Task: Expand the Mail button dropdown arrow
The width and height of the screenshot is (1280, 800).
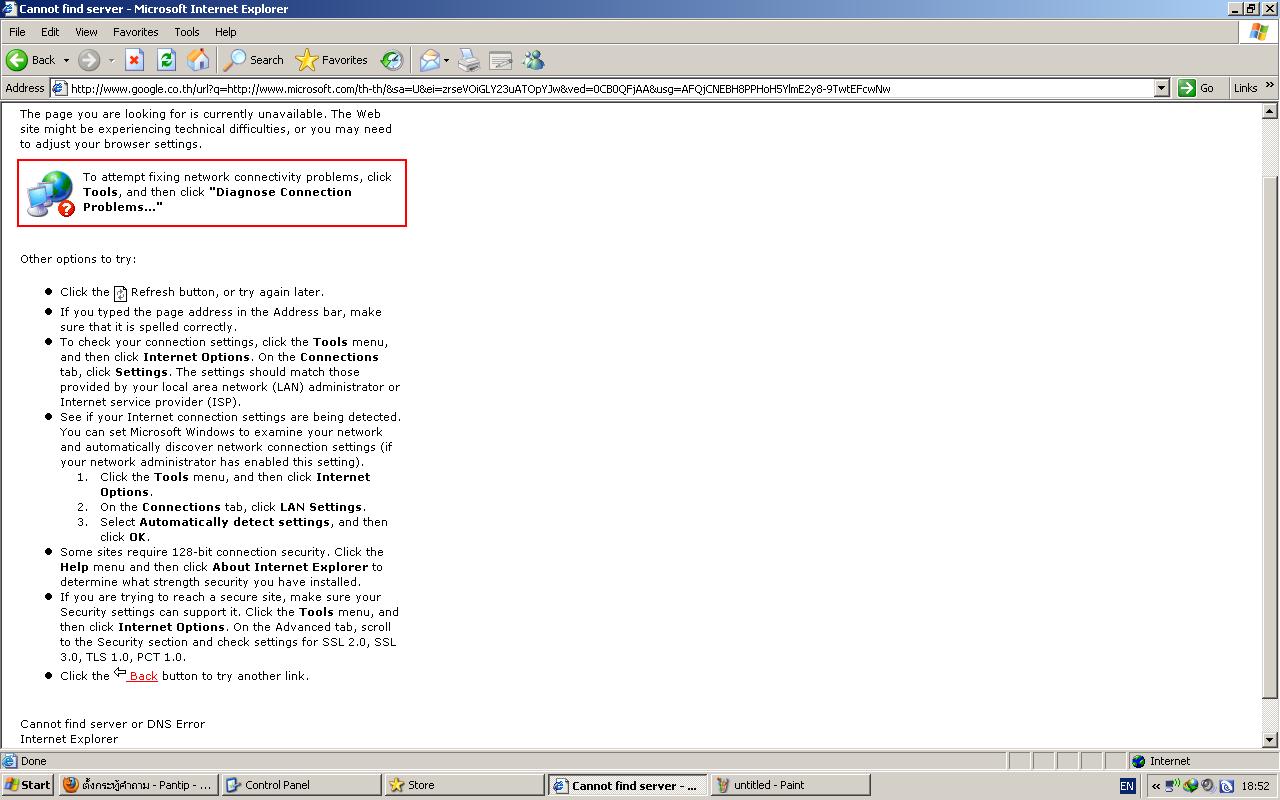Action: (446, 60)
